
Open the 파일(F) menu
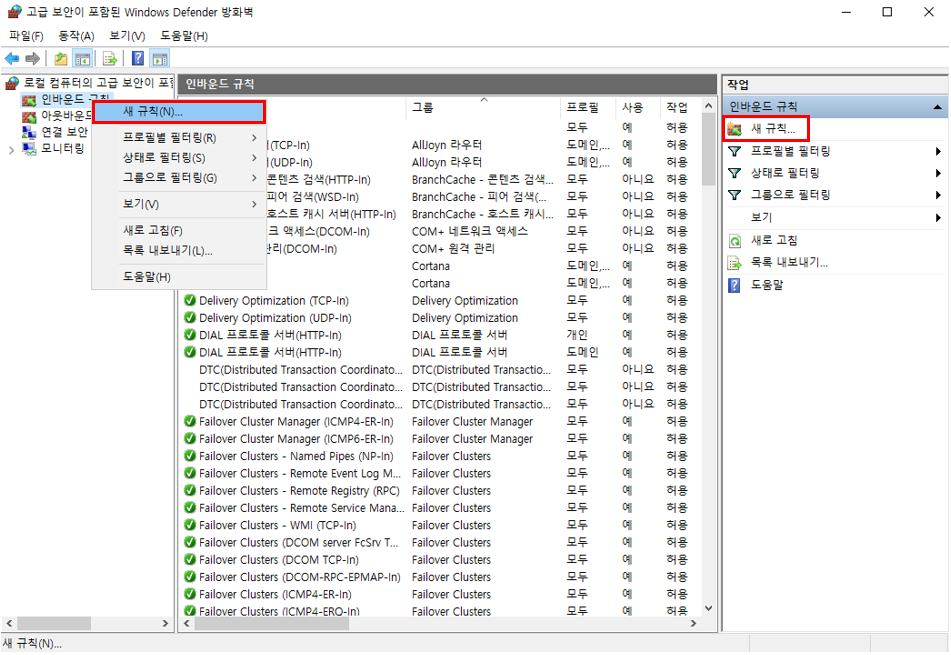pos(26,36)
